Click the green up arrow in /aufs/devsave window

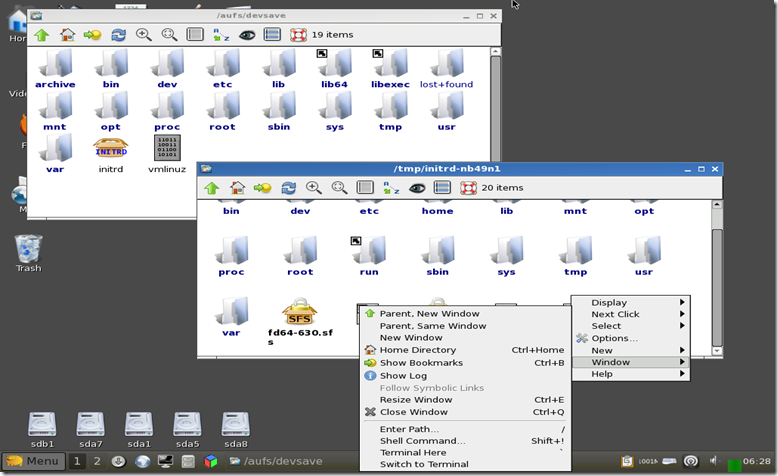click(42, 35)
